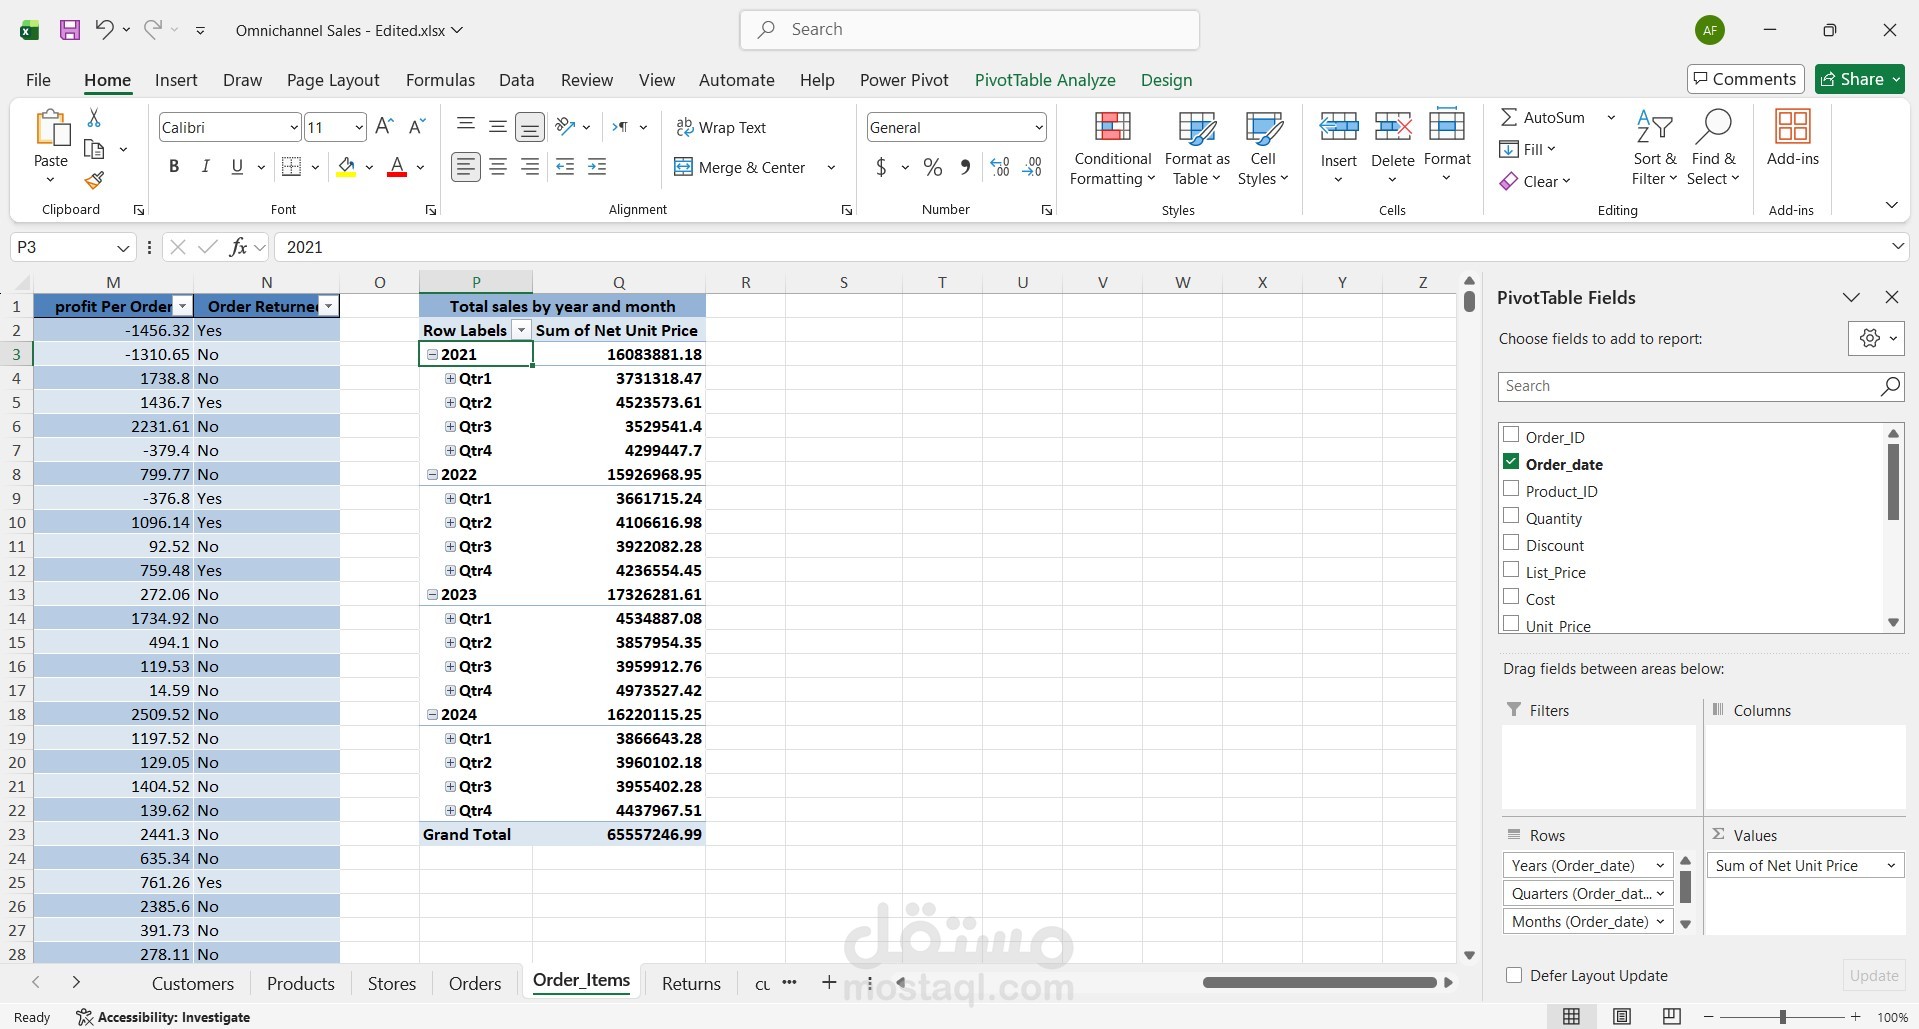Open the Returns worksheet tab
1919x1029 pixels.
click(x=689, y=982)
